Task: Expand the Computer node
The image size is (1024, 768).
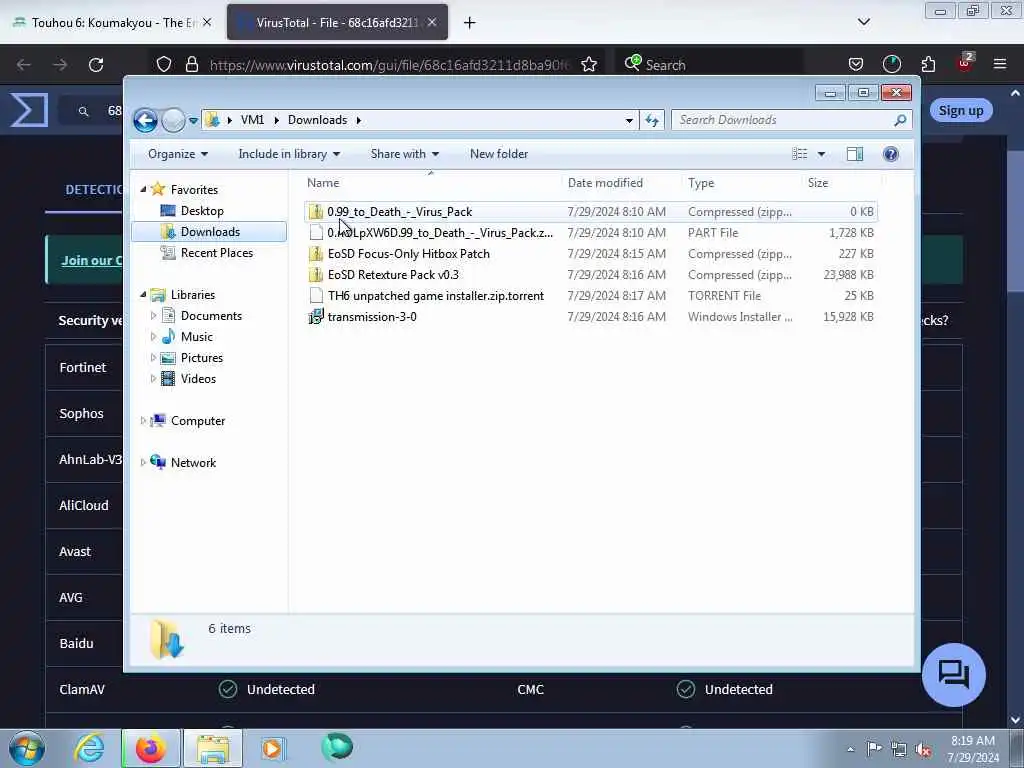Action: (x=143, y=421)
